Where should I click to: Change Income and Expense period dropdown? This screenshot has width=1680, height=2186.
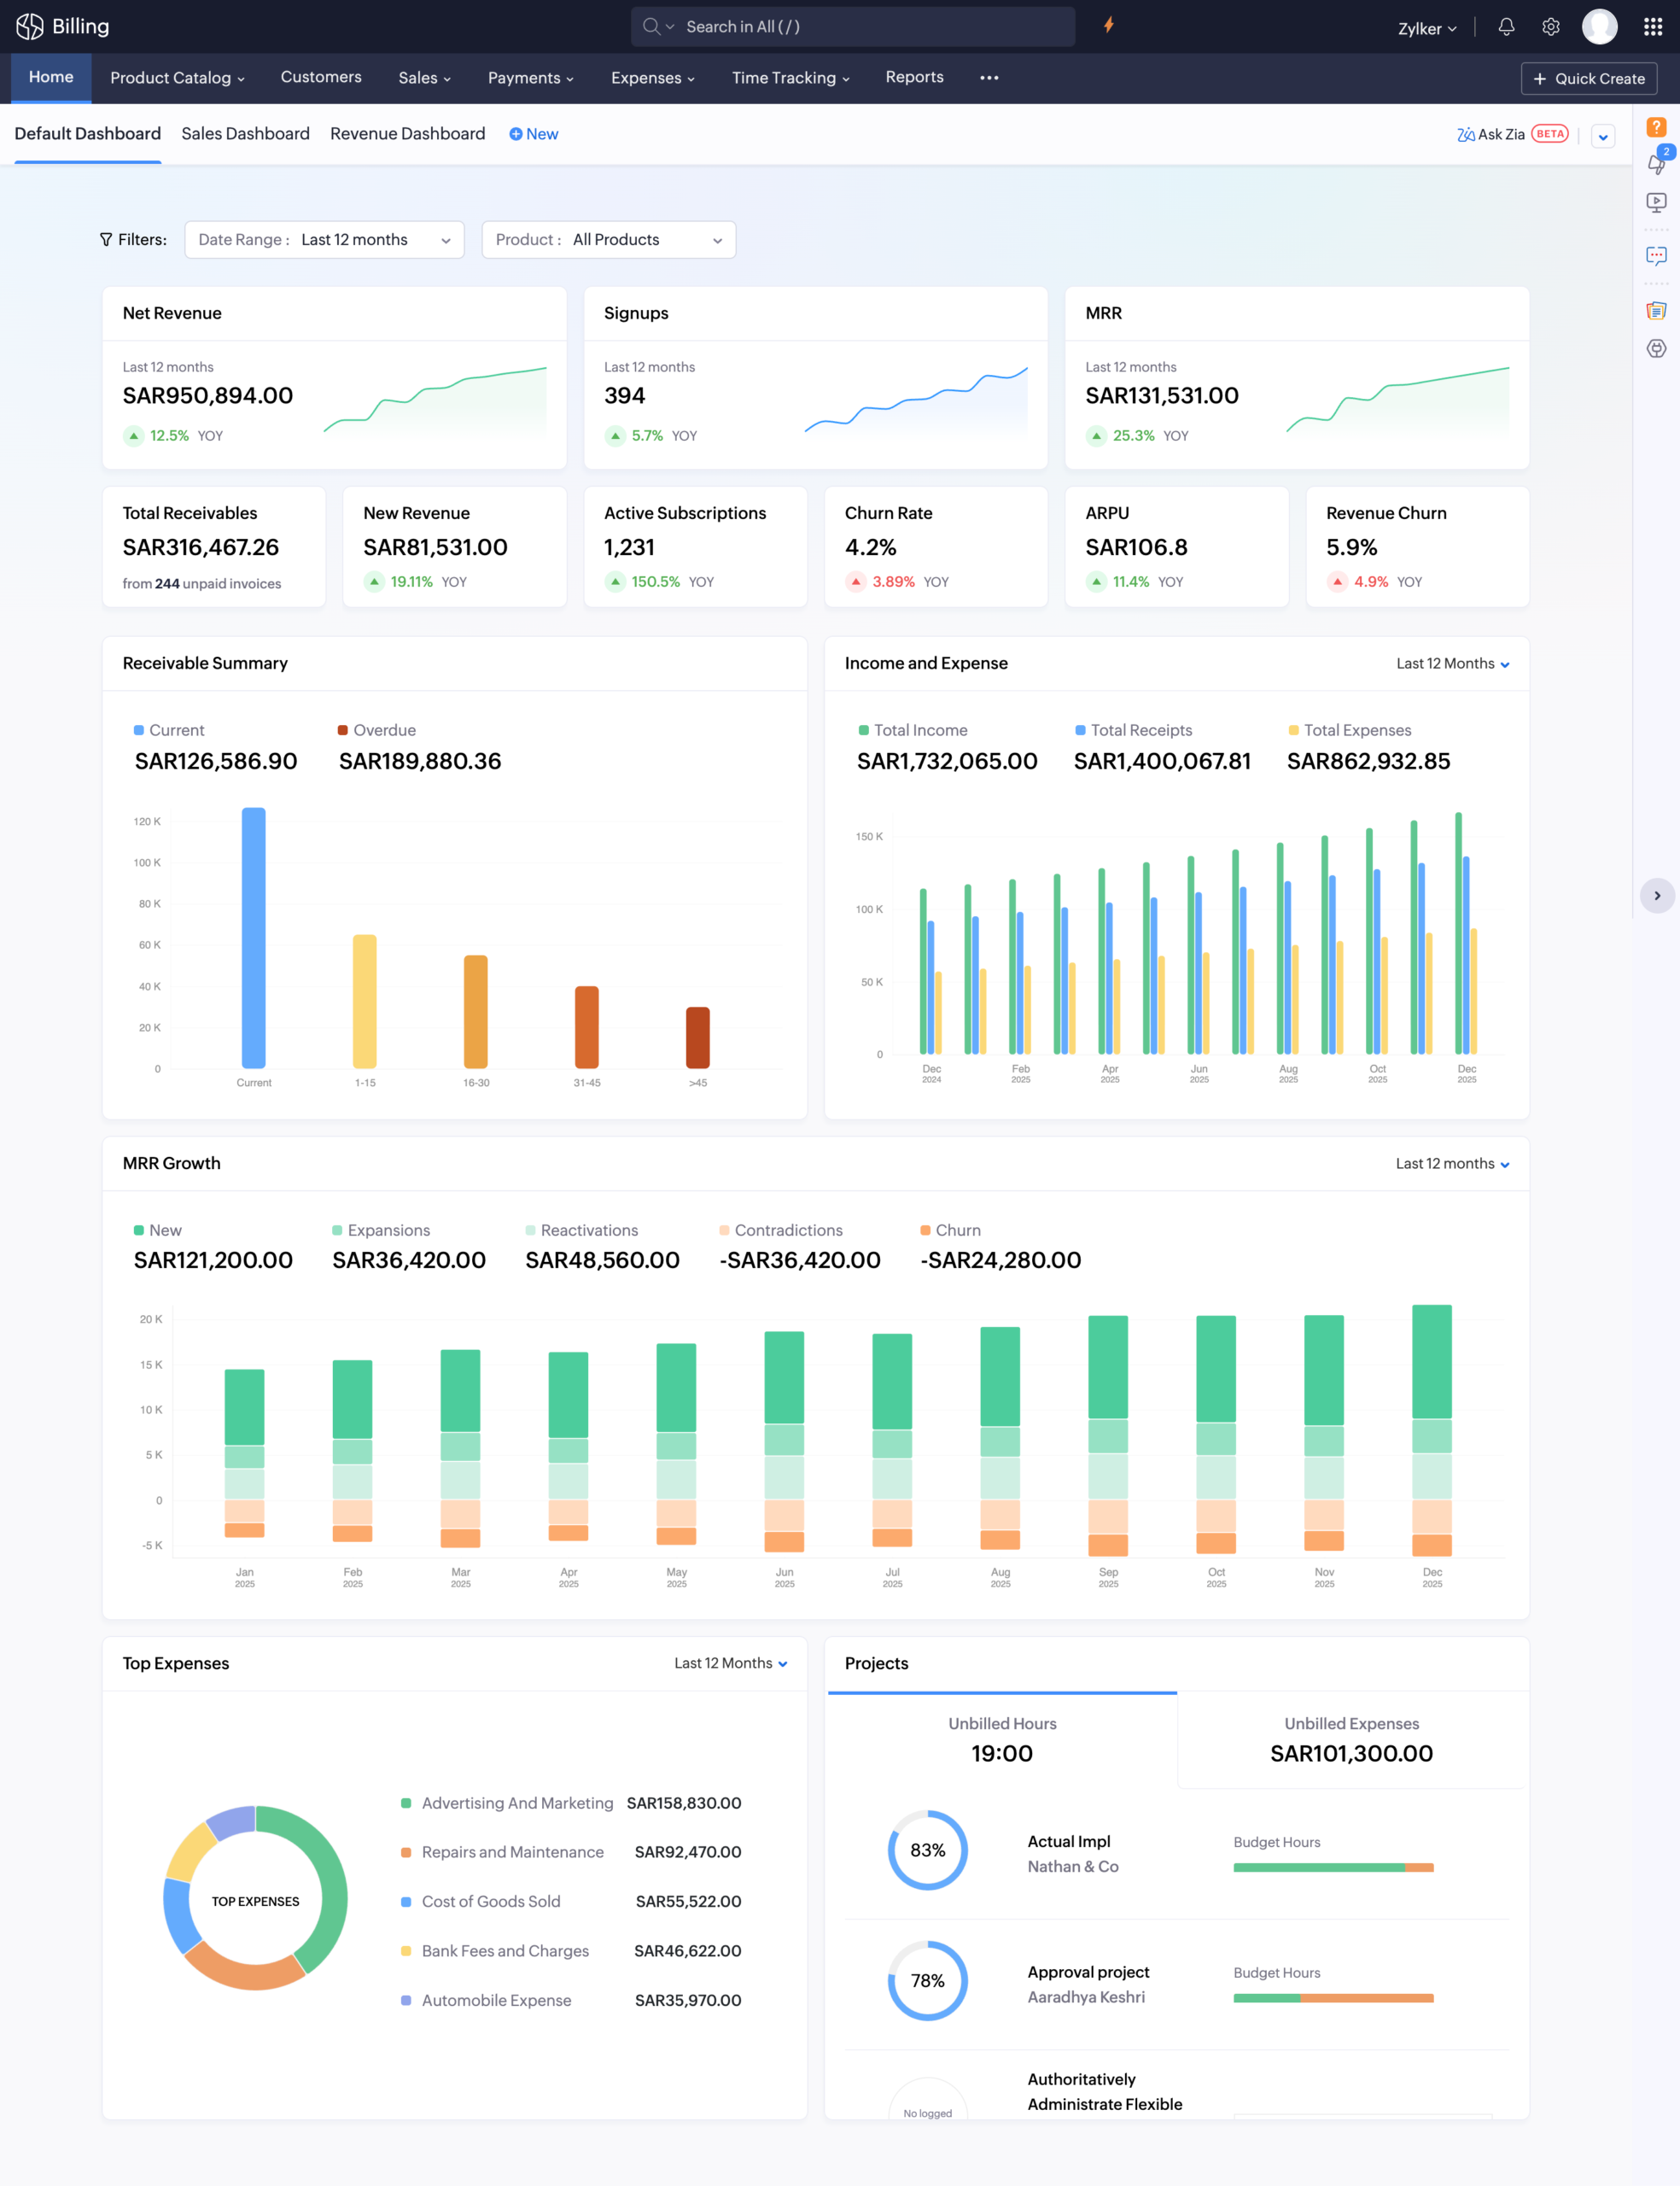[x=1452, y=664]
